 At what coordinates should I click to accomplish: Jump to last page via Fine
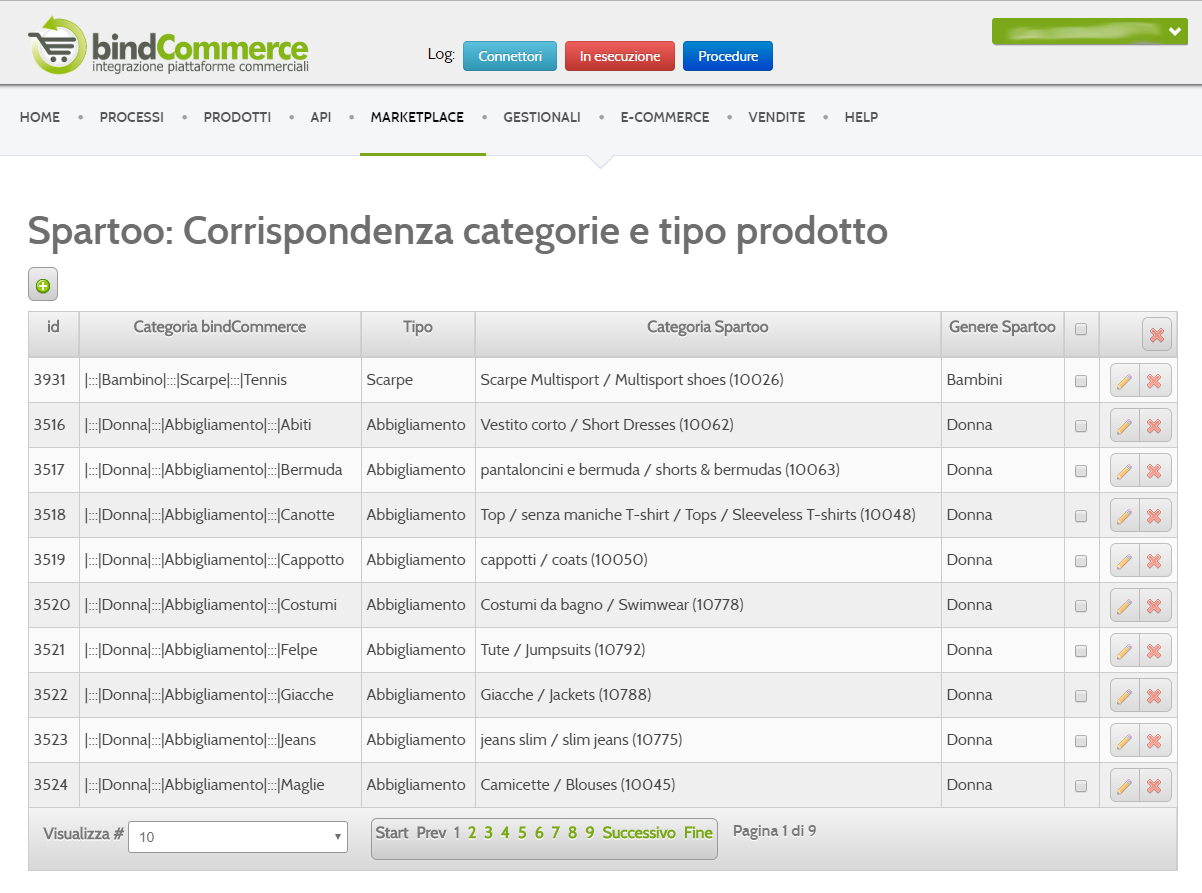click(698, 832)
